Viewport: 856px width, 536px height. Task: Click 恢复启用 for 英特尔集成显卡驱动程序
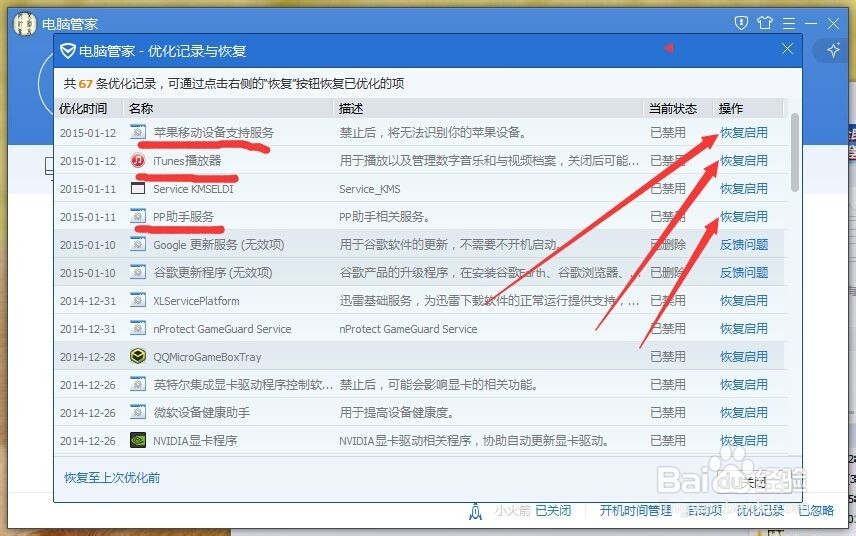[744, 385]
